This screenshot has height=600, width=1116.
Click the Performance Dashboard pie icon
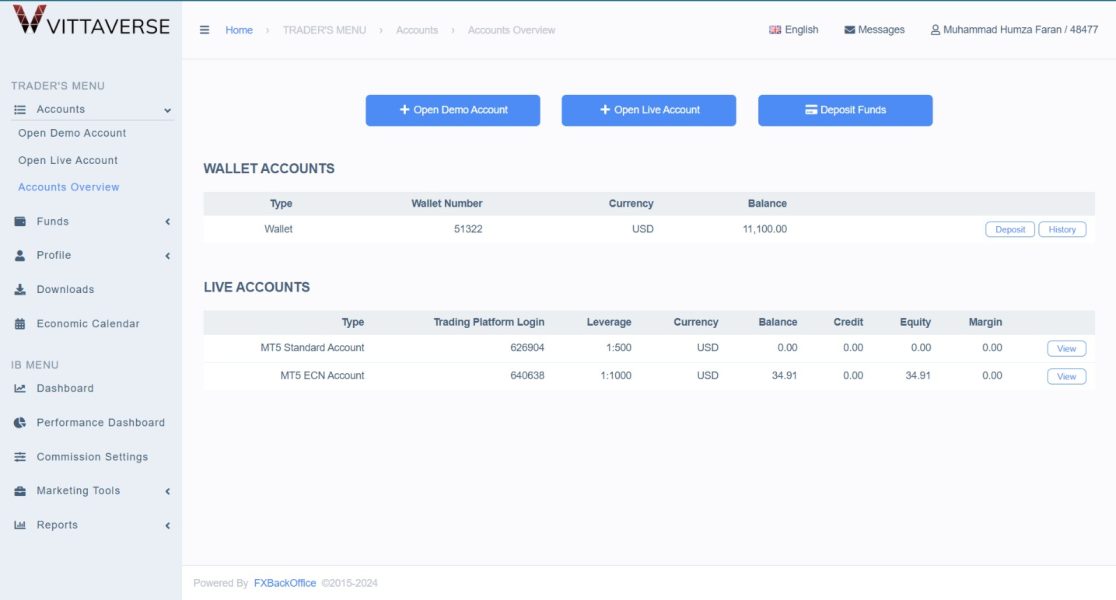pos(20,423)
